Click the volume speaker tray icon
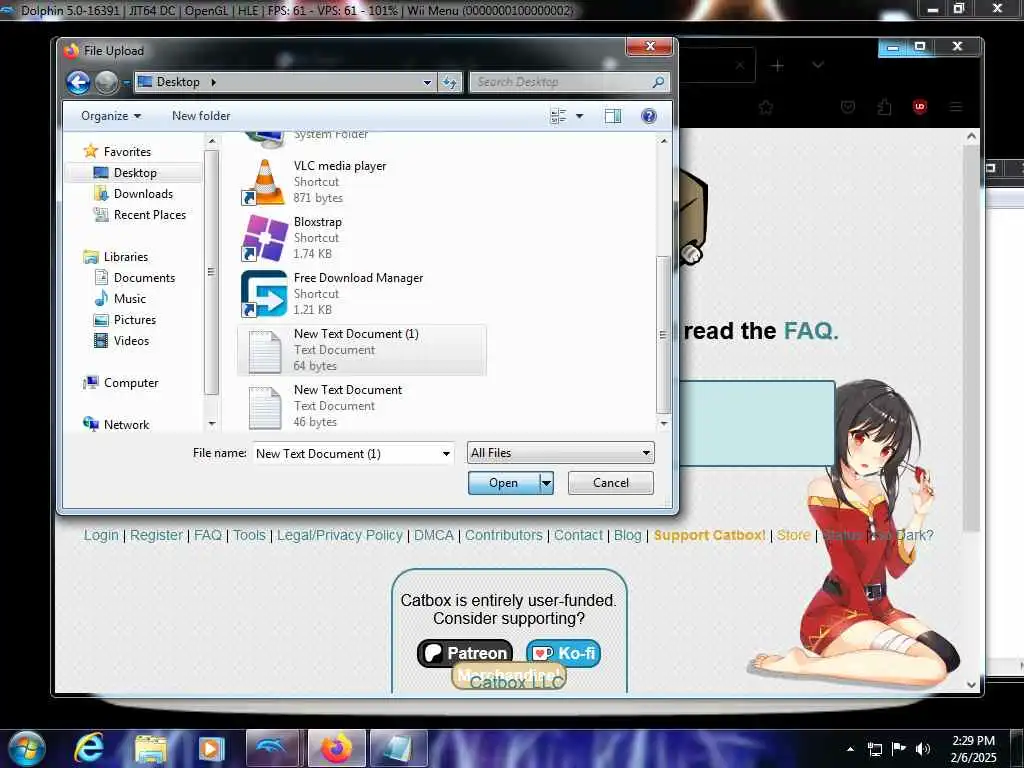This screenshot has width=1024, height=768. pyautogui.click(x=923, y=749)
